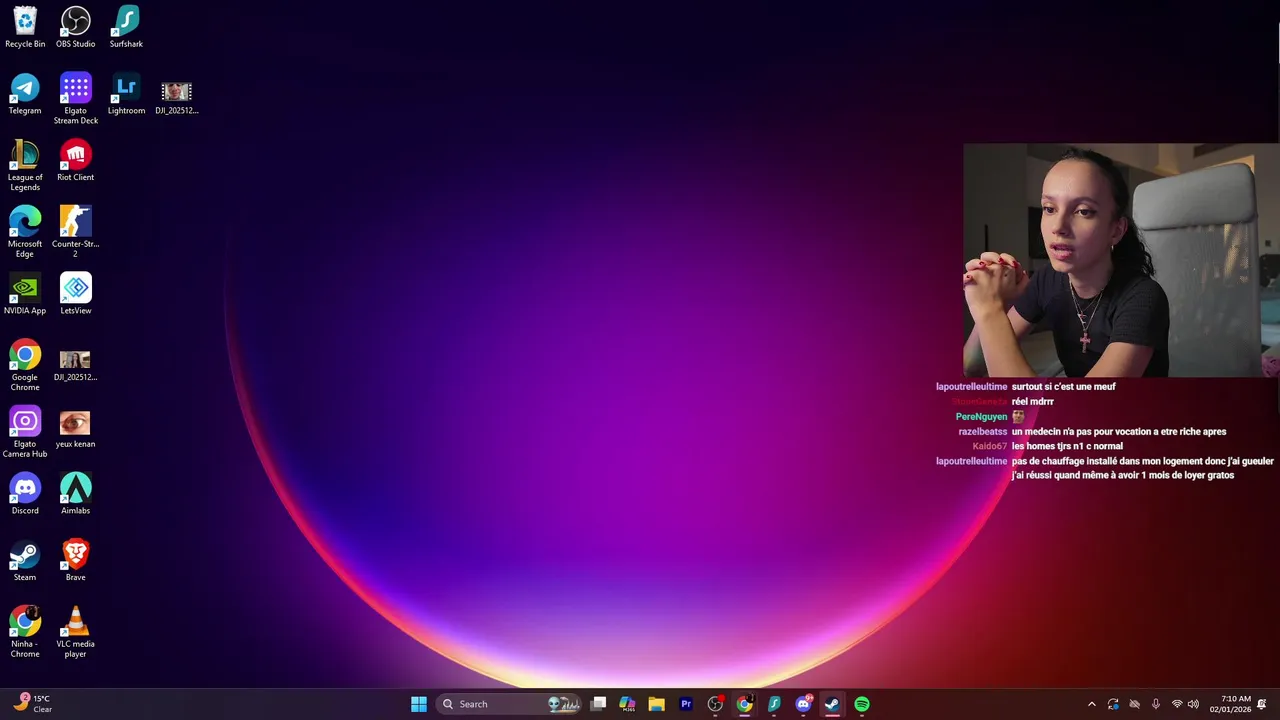Select the OBS Studio desktop shortcut

pos(76,27)
